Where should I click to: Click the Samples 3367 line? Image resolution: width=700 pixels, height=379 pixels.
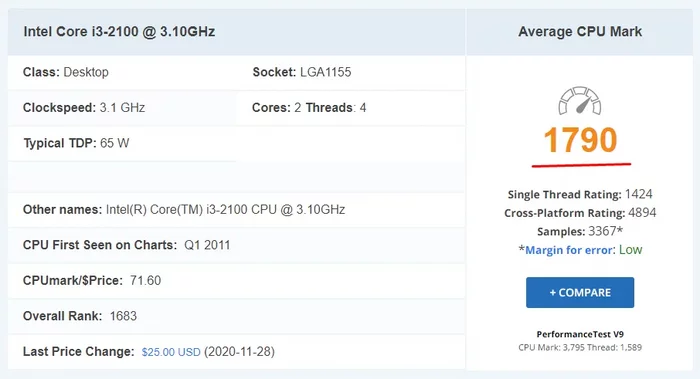click(580, 231)
